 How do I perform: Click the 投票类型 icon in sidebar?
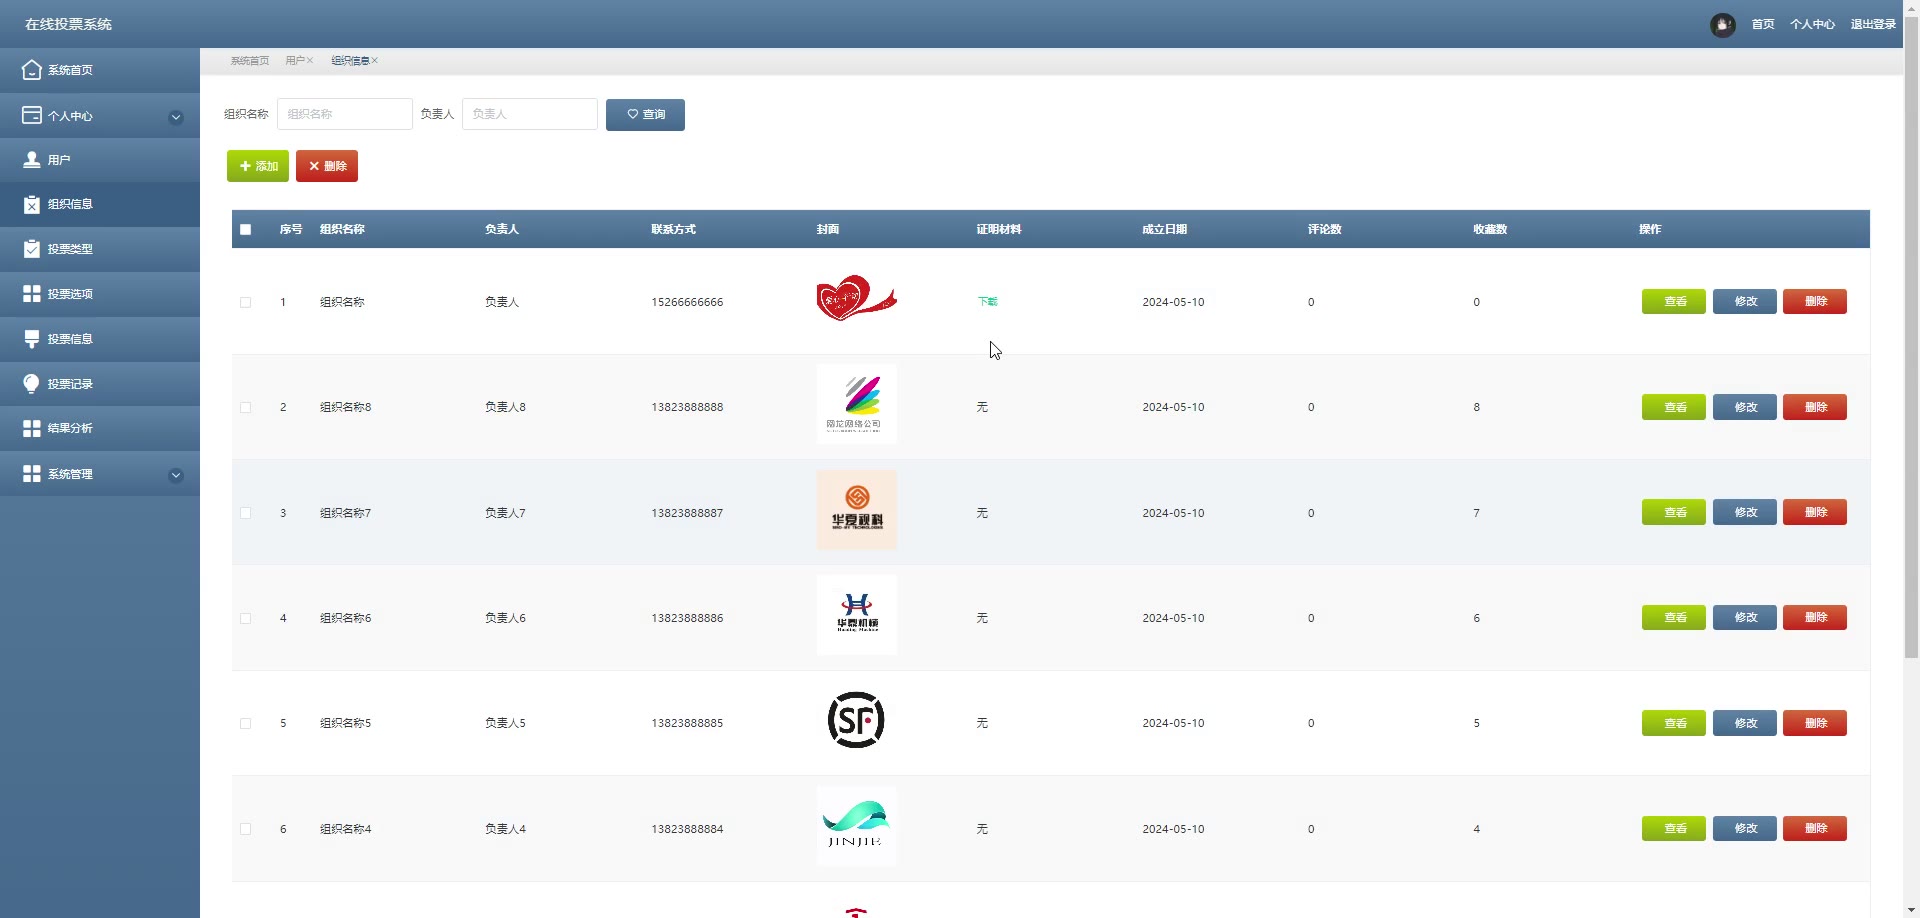(x=32, y=249)
